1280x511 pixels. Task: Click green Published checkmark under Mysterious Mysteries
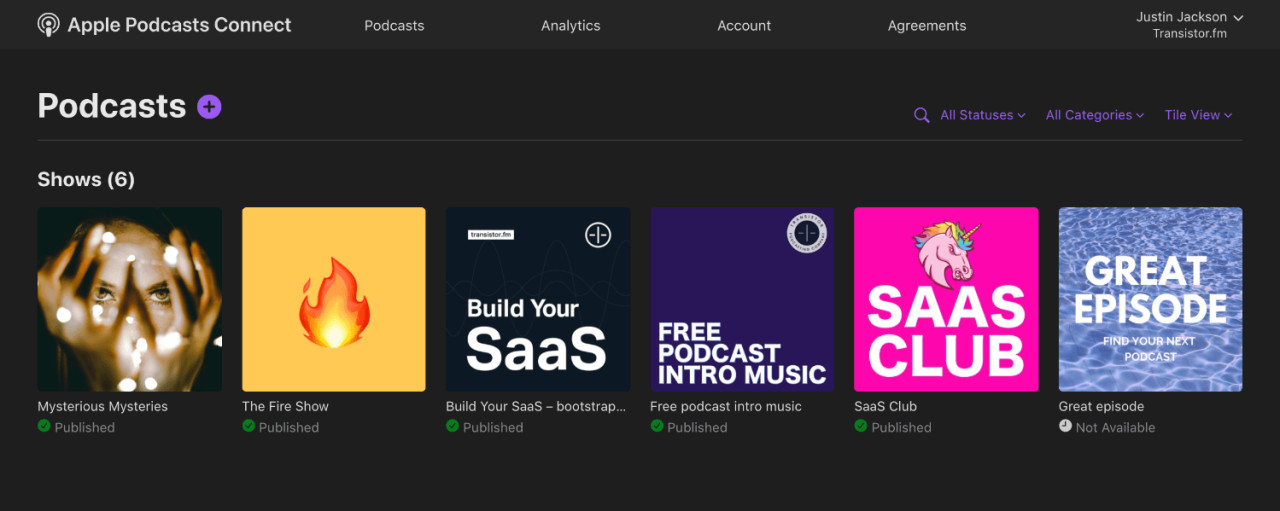pos(44,426)
